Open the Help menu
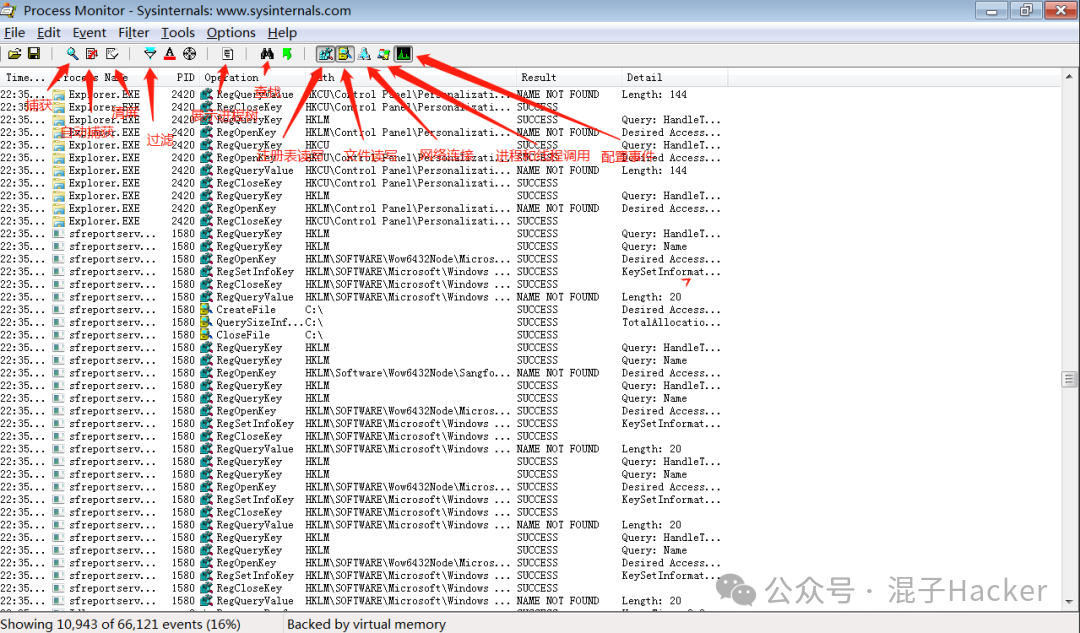 tap(282, 32)
